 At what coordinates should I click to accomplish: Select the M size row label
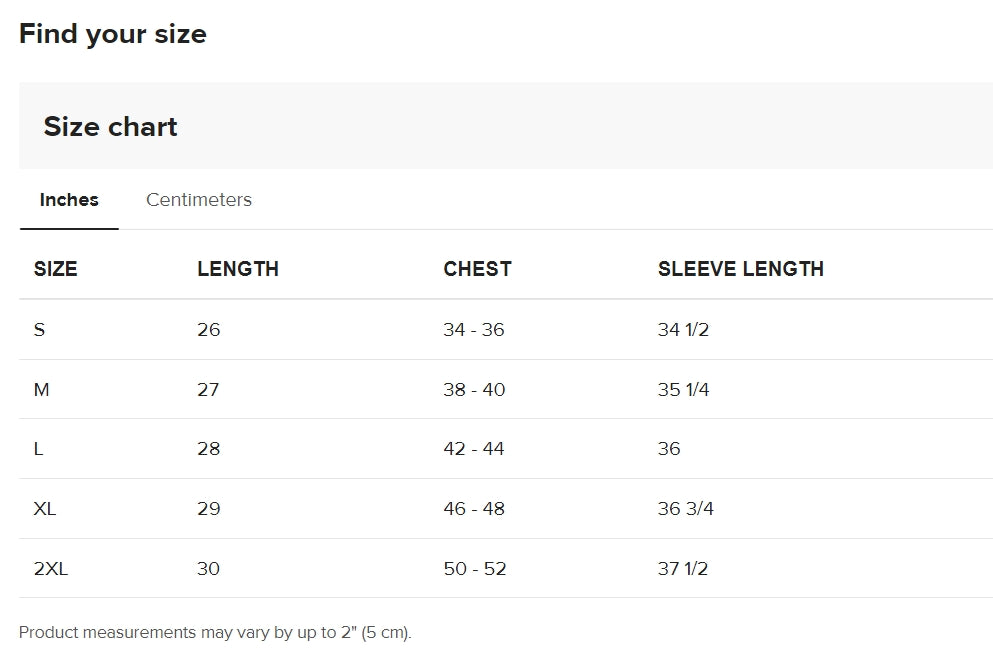click(x=41, y=389)
